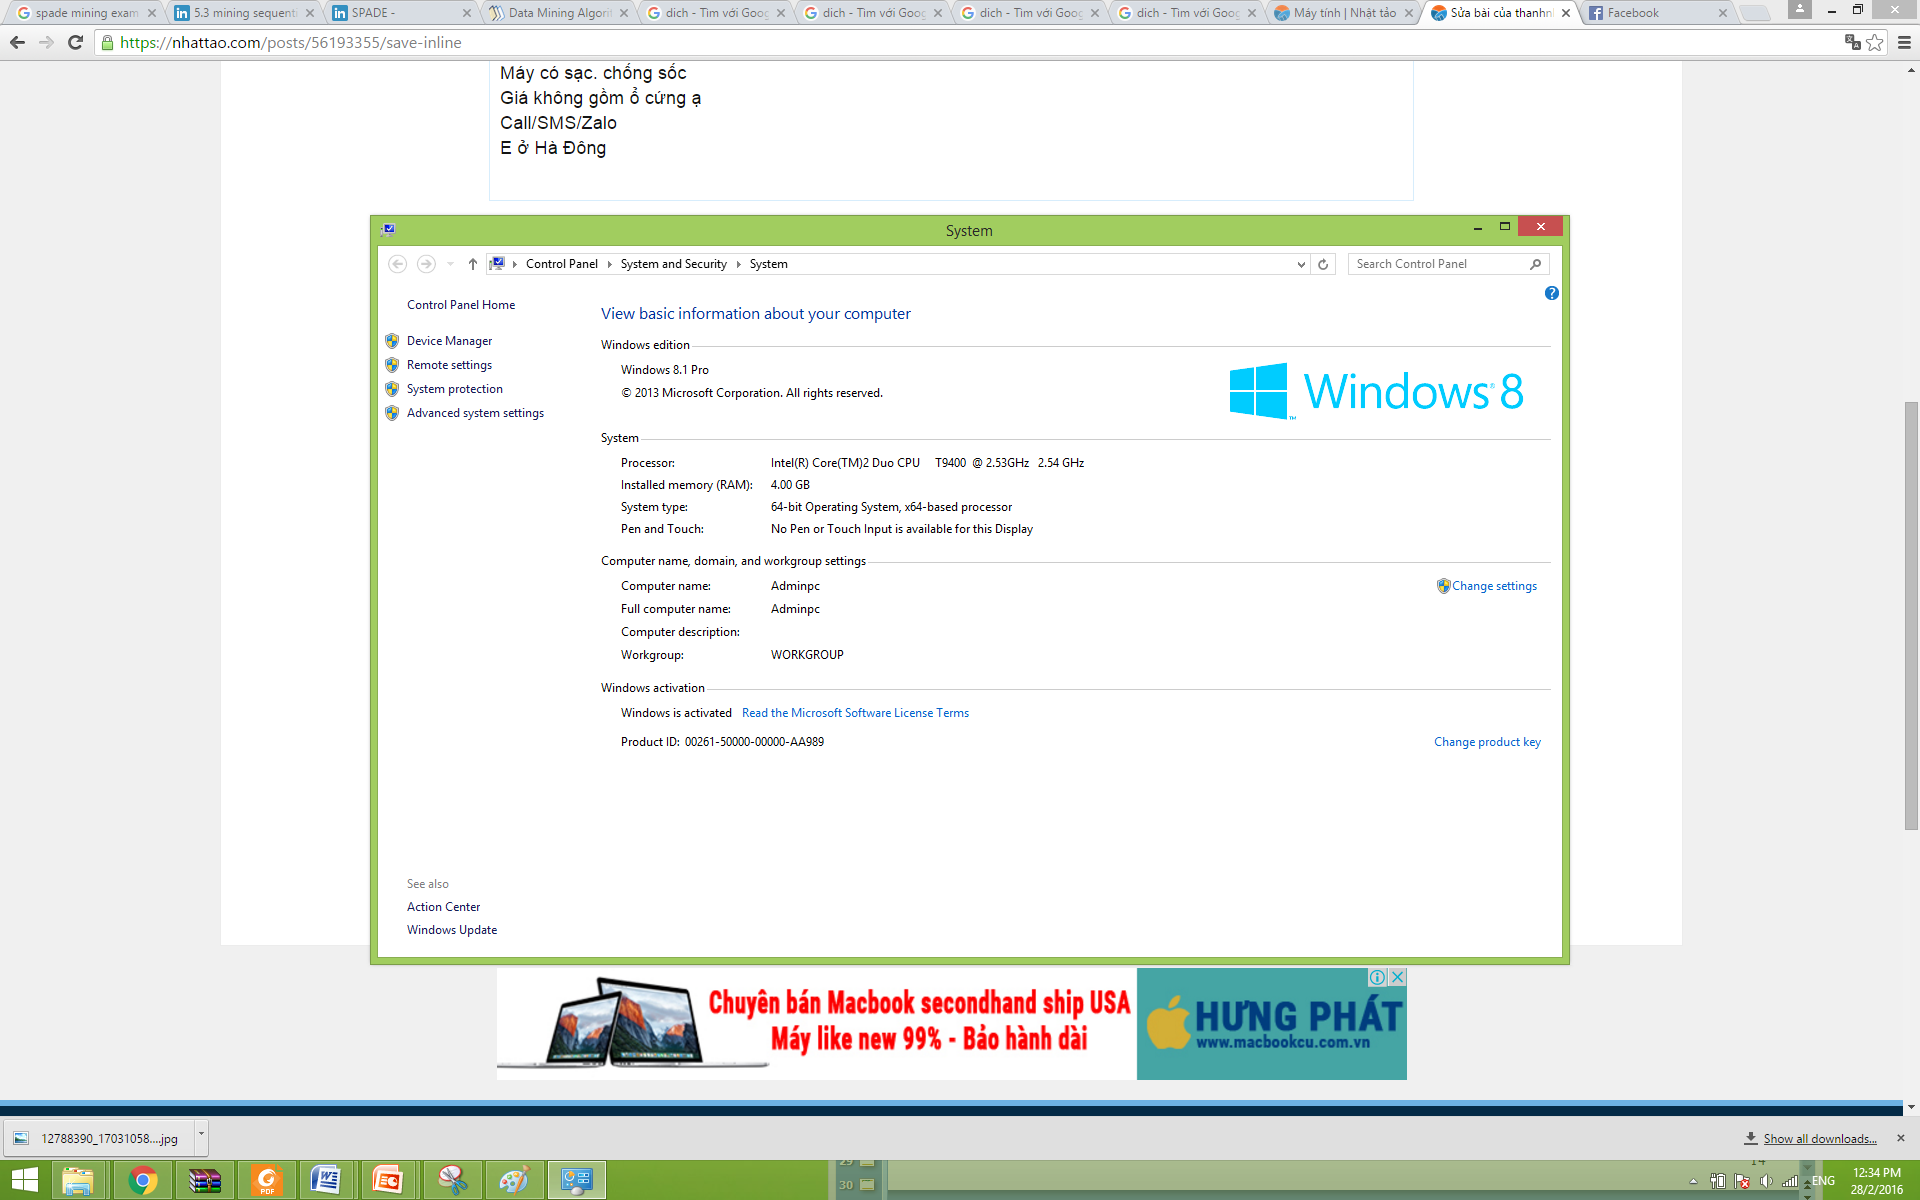This screenshot has height=1200, width=1920.
Task: Click the Macbook secondhand ad banner
Action: (951, 1023)
